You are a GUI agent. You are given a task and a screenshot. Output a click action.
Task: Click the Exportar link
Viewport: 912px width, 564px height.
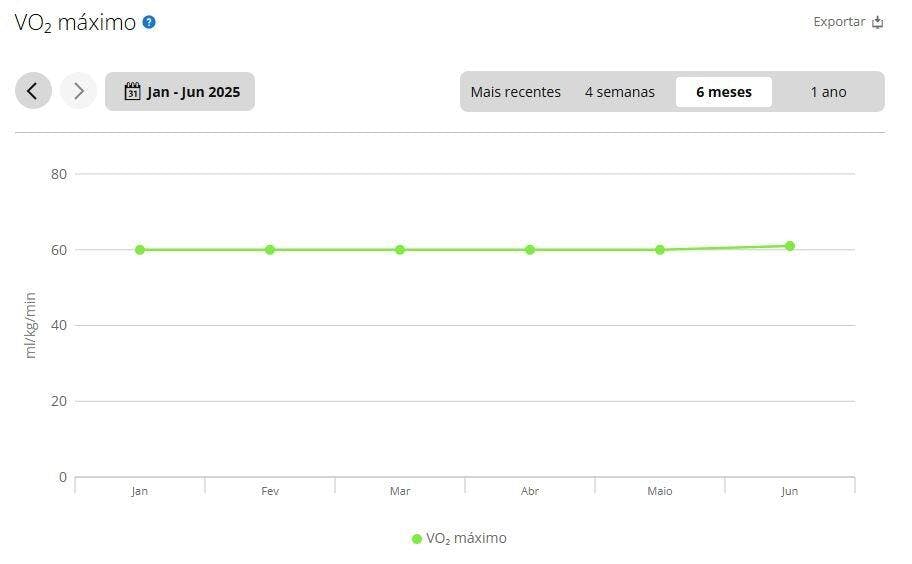[839, 22]
